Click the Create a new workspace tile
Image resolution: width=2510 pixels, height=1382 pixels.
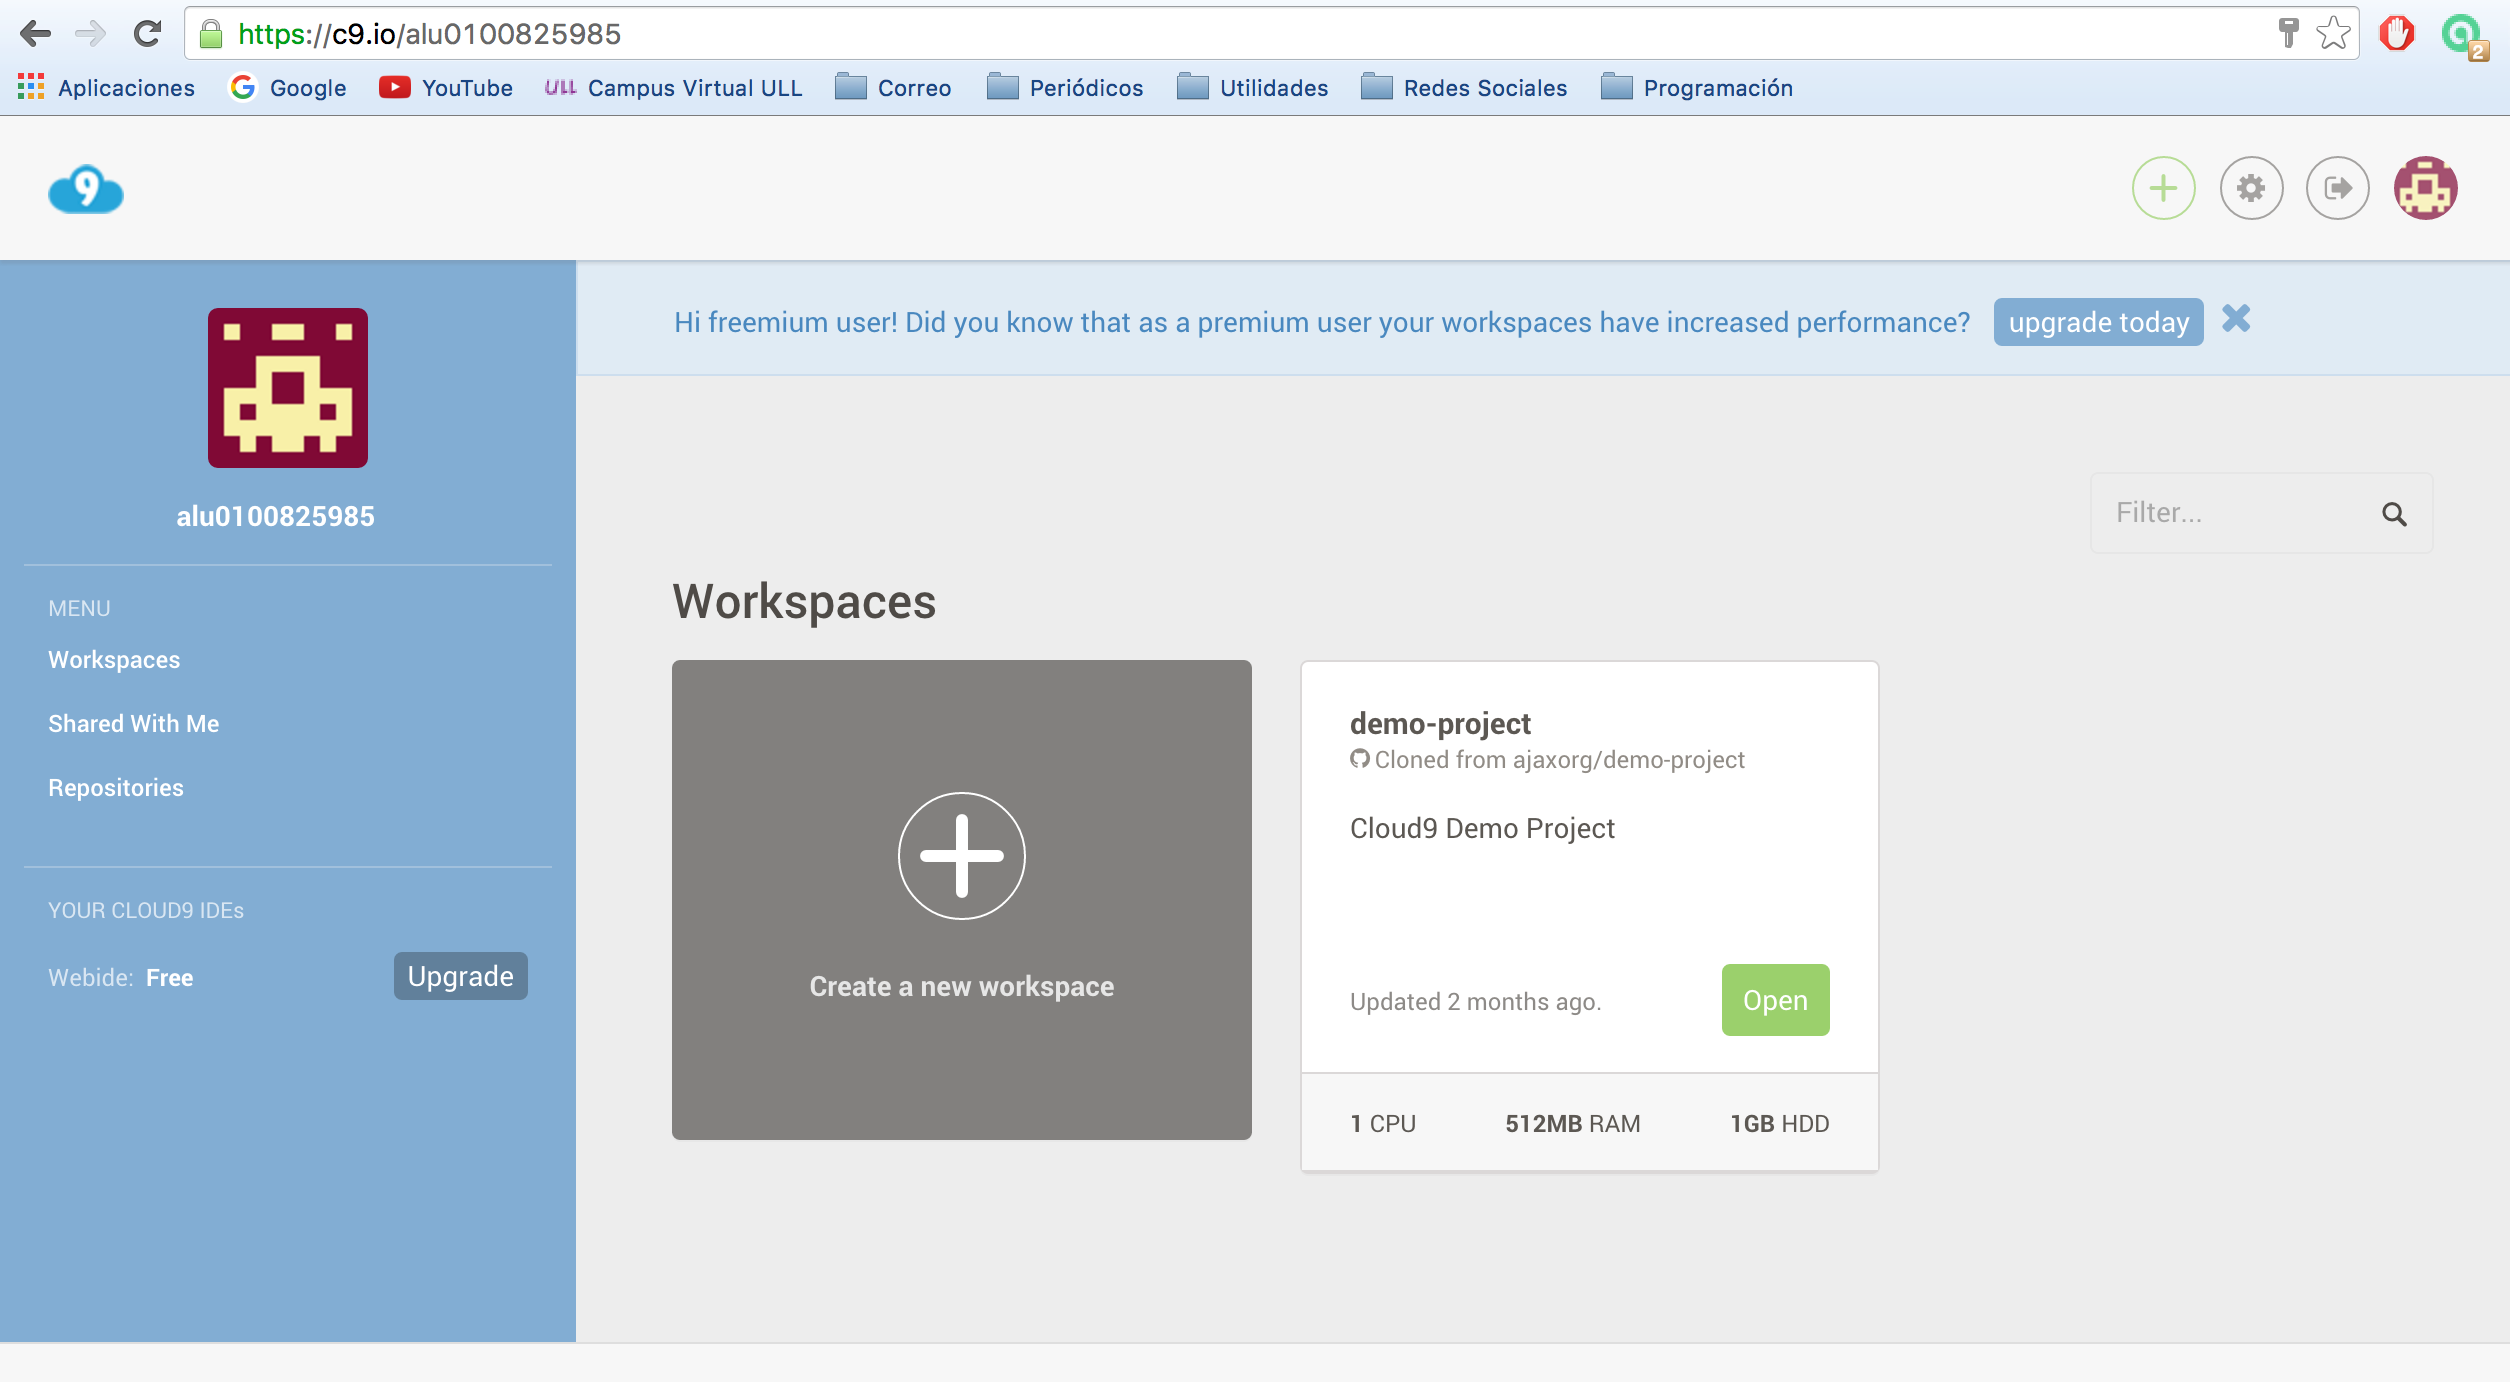[x=961, y=899]
